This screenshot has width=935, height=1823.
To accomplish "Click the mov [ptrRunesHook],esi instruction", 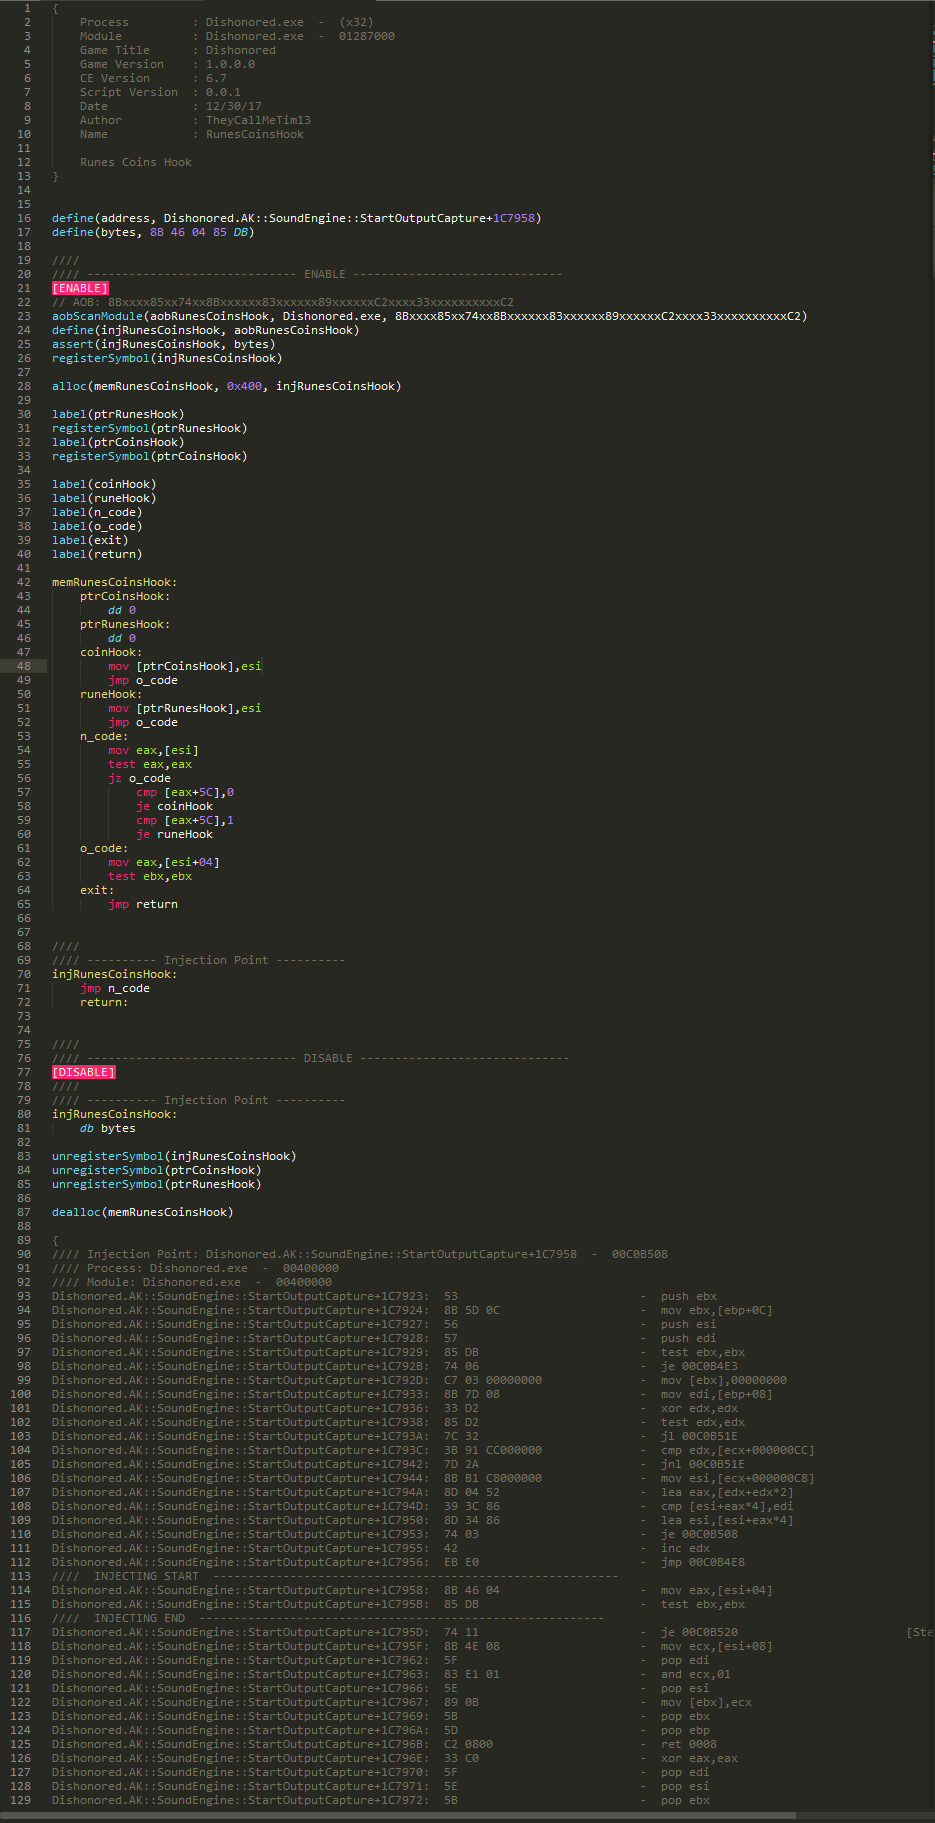I will coord(184,708).
